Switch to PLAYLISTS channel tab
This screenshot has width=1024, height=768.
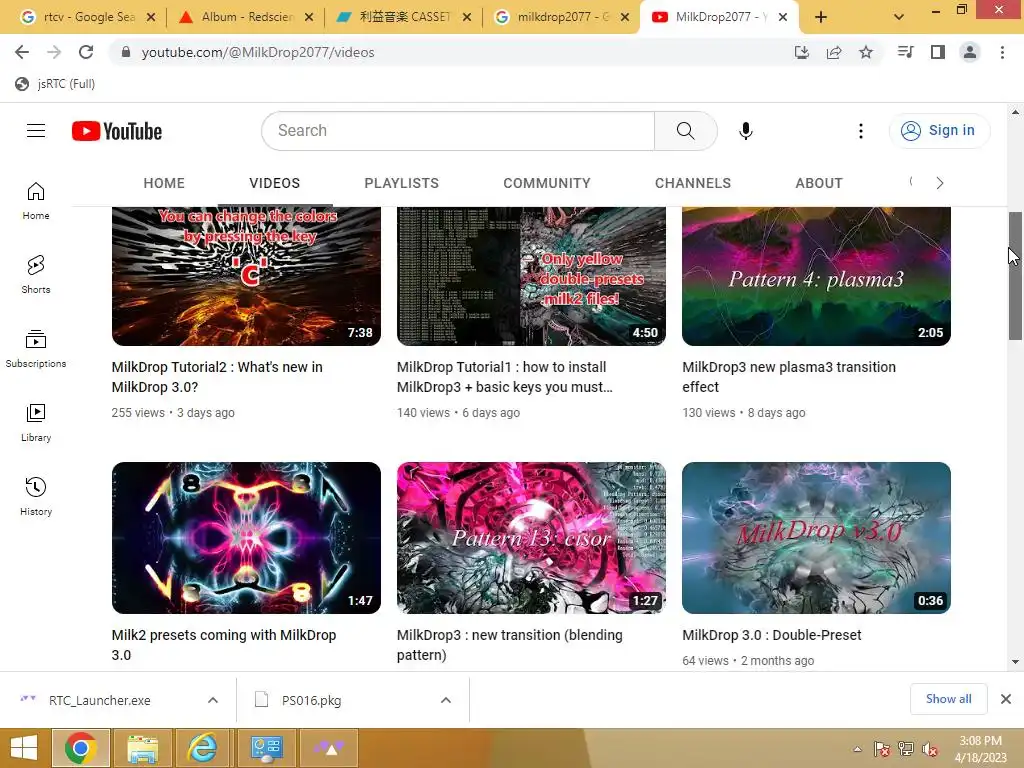pyautogui.click(x=402, y=184)
